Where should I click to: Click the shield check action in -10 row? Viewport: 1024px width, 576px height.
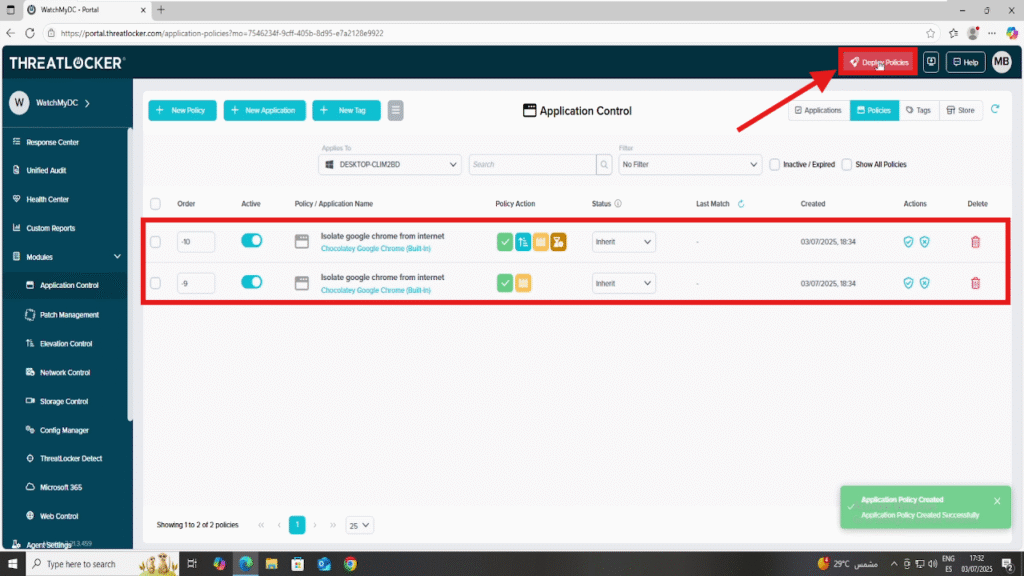(x=908, y=242)
